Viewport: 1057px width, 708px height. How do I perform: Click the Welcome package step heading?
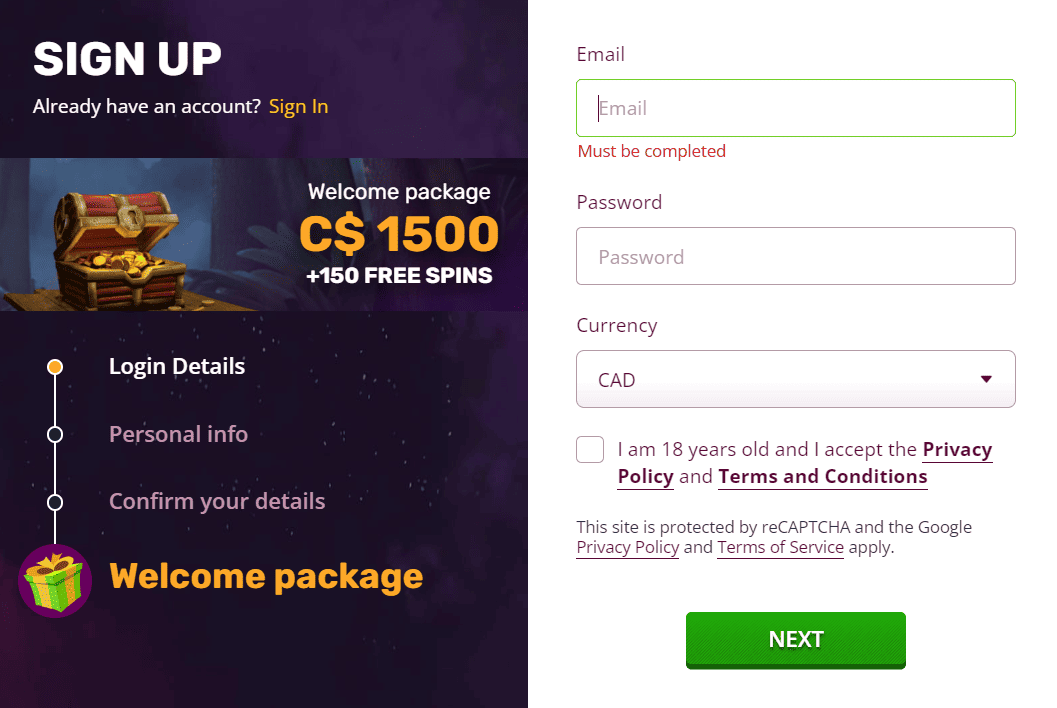coord(266,577)
